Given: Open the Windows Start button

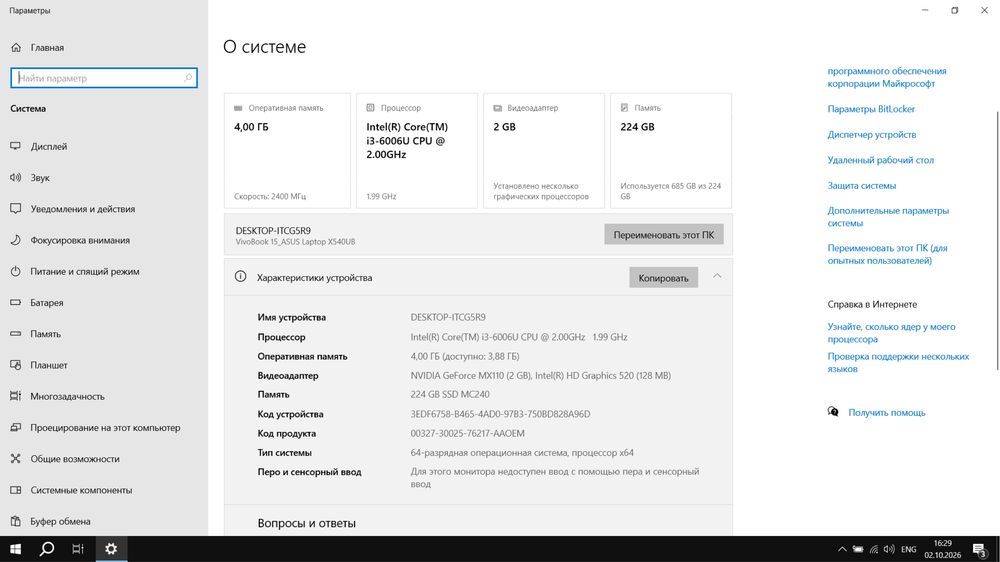Looking at the screenshot, I should [x=15, y=549].
